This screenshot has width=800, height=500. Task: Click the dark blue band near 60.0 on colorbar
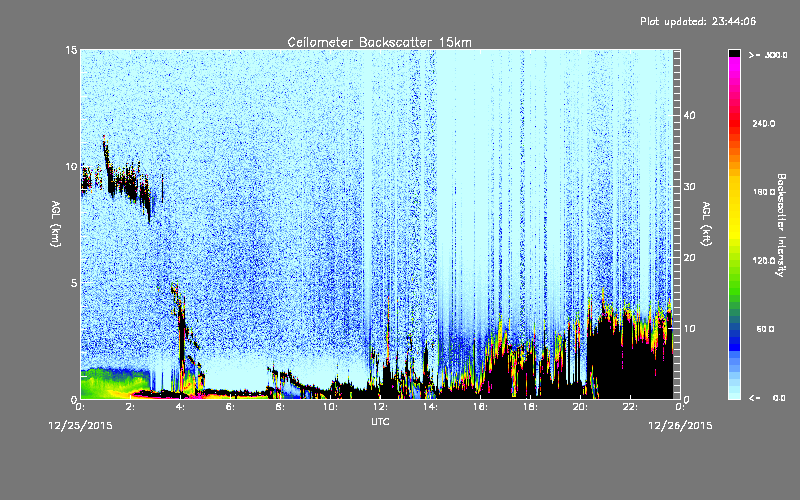point(734,334)
